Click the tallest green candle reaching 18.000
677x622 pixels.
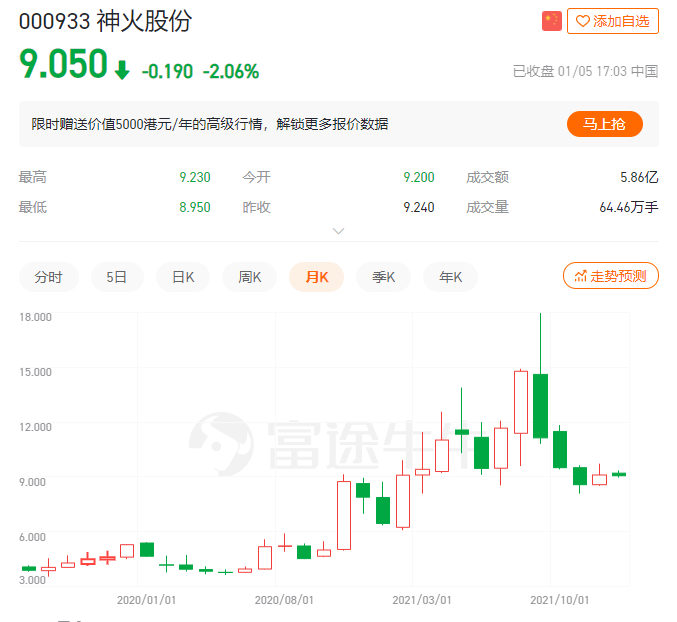pos(541,406)
